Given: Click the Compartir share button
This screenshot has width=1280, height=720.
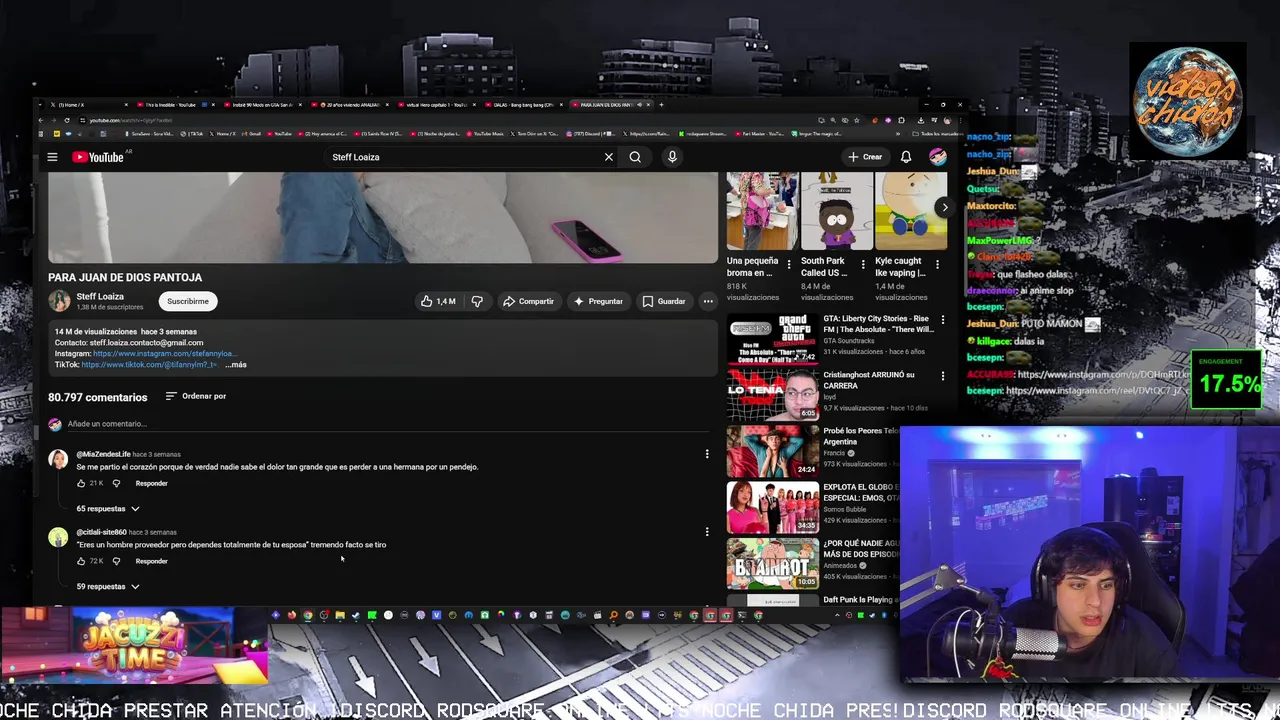Looking at the screenshot, I should [x=528, y=301].
